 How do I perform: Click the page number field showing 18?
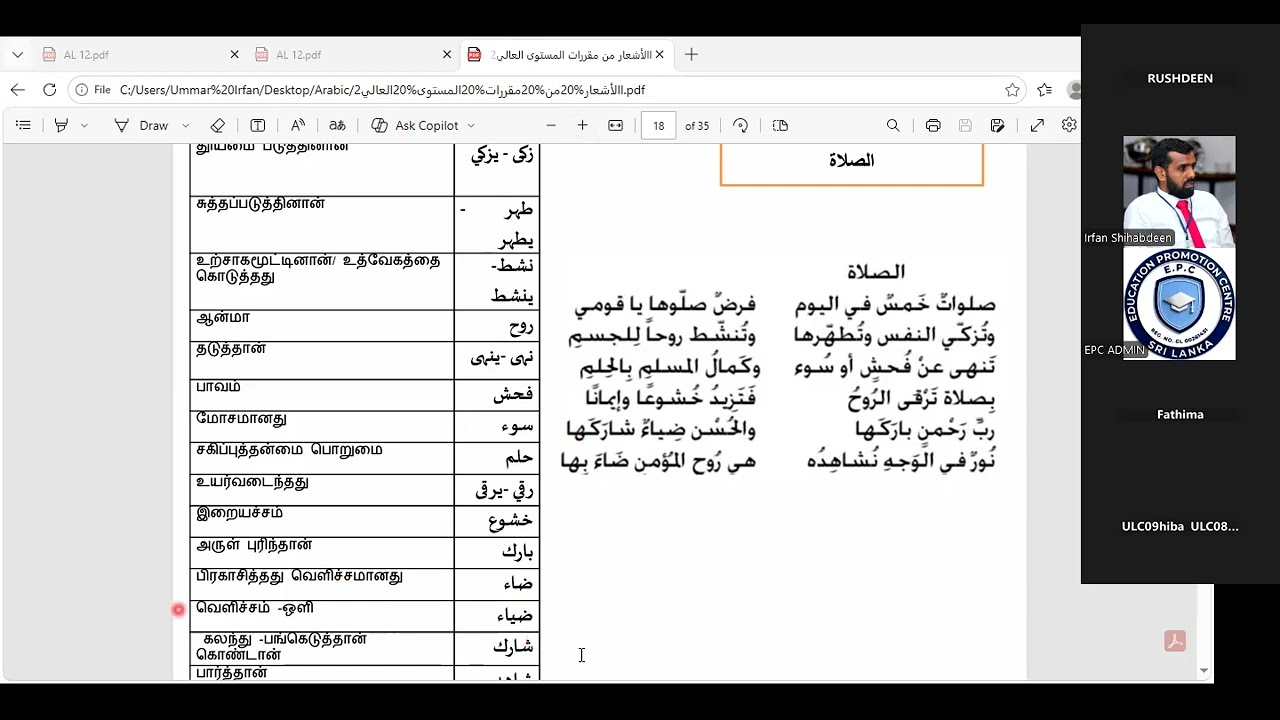coord(658,125)
